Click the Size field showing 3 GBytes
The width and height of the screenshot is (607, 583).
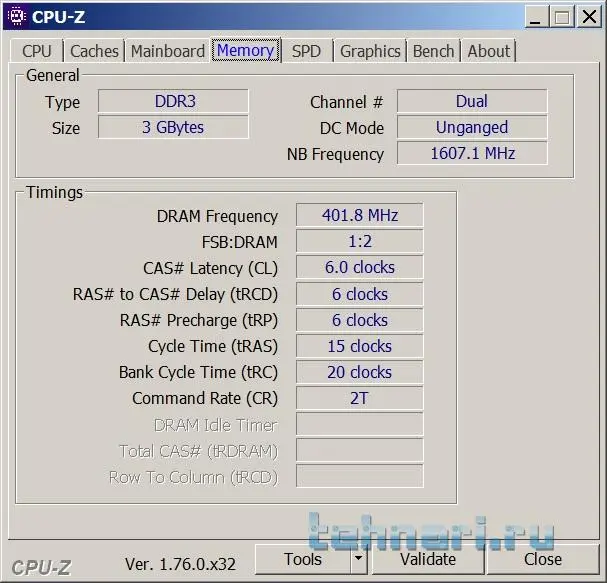pyautogui.click(x=173, y=127)
